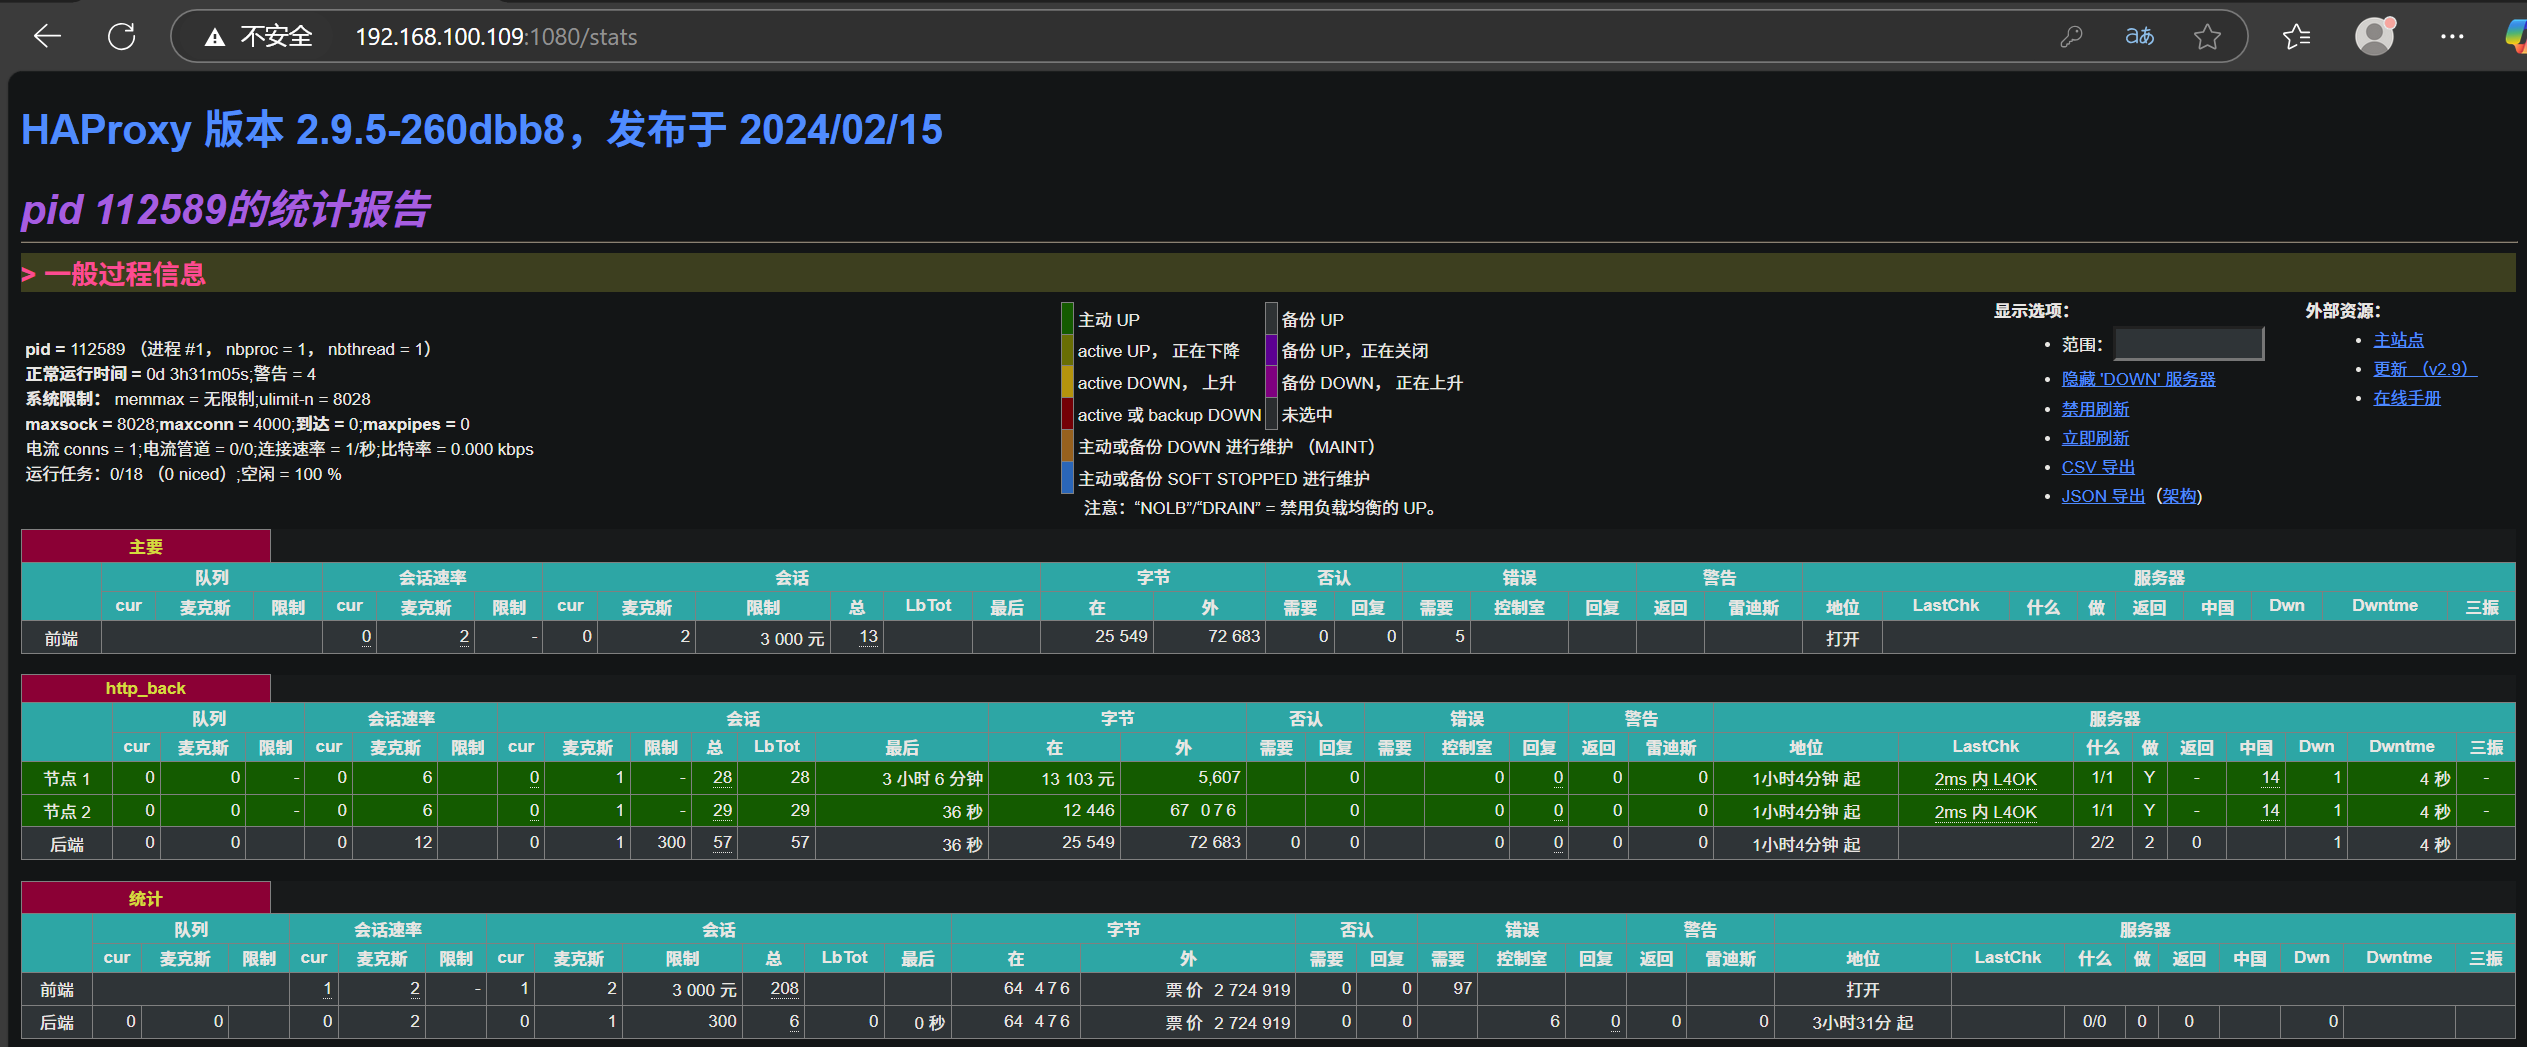Click last session '3 小时 6 分钟' for 节点 1
2527x1047 pixels.
coord(932,778)
